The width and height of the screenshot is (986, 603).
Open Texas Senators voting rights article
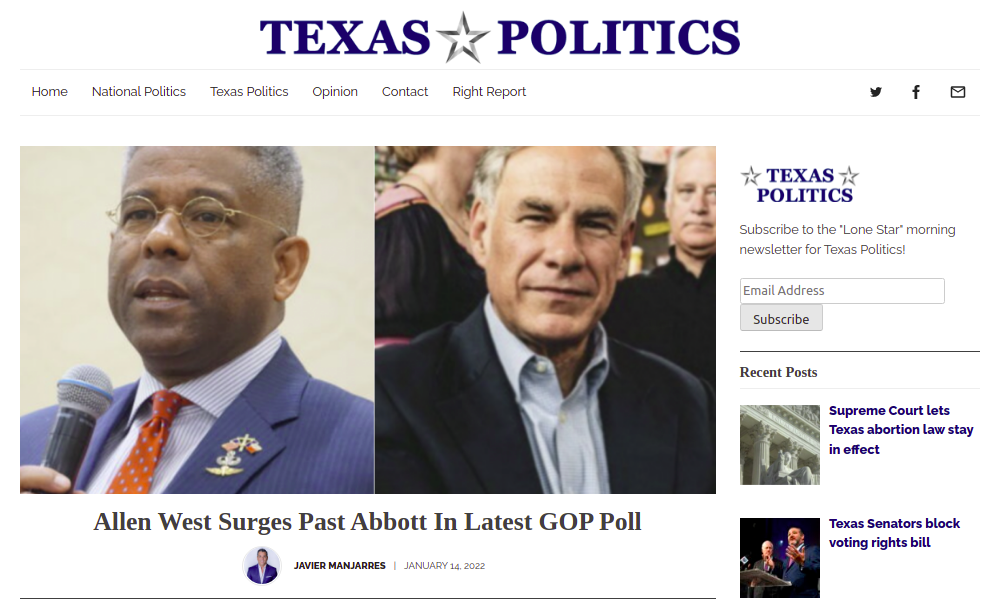894,533
